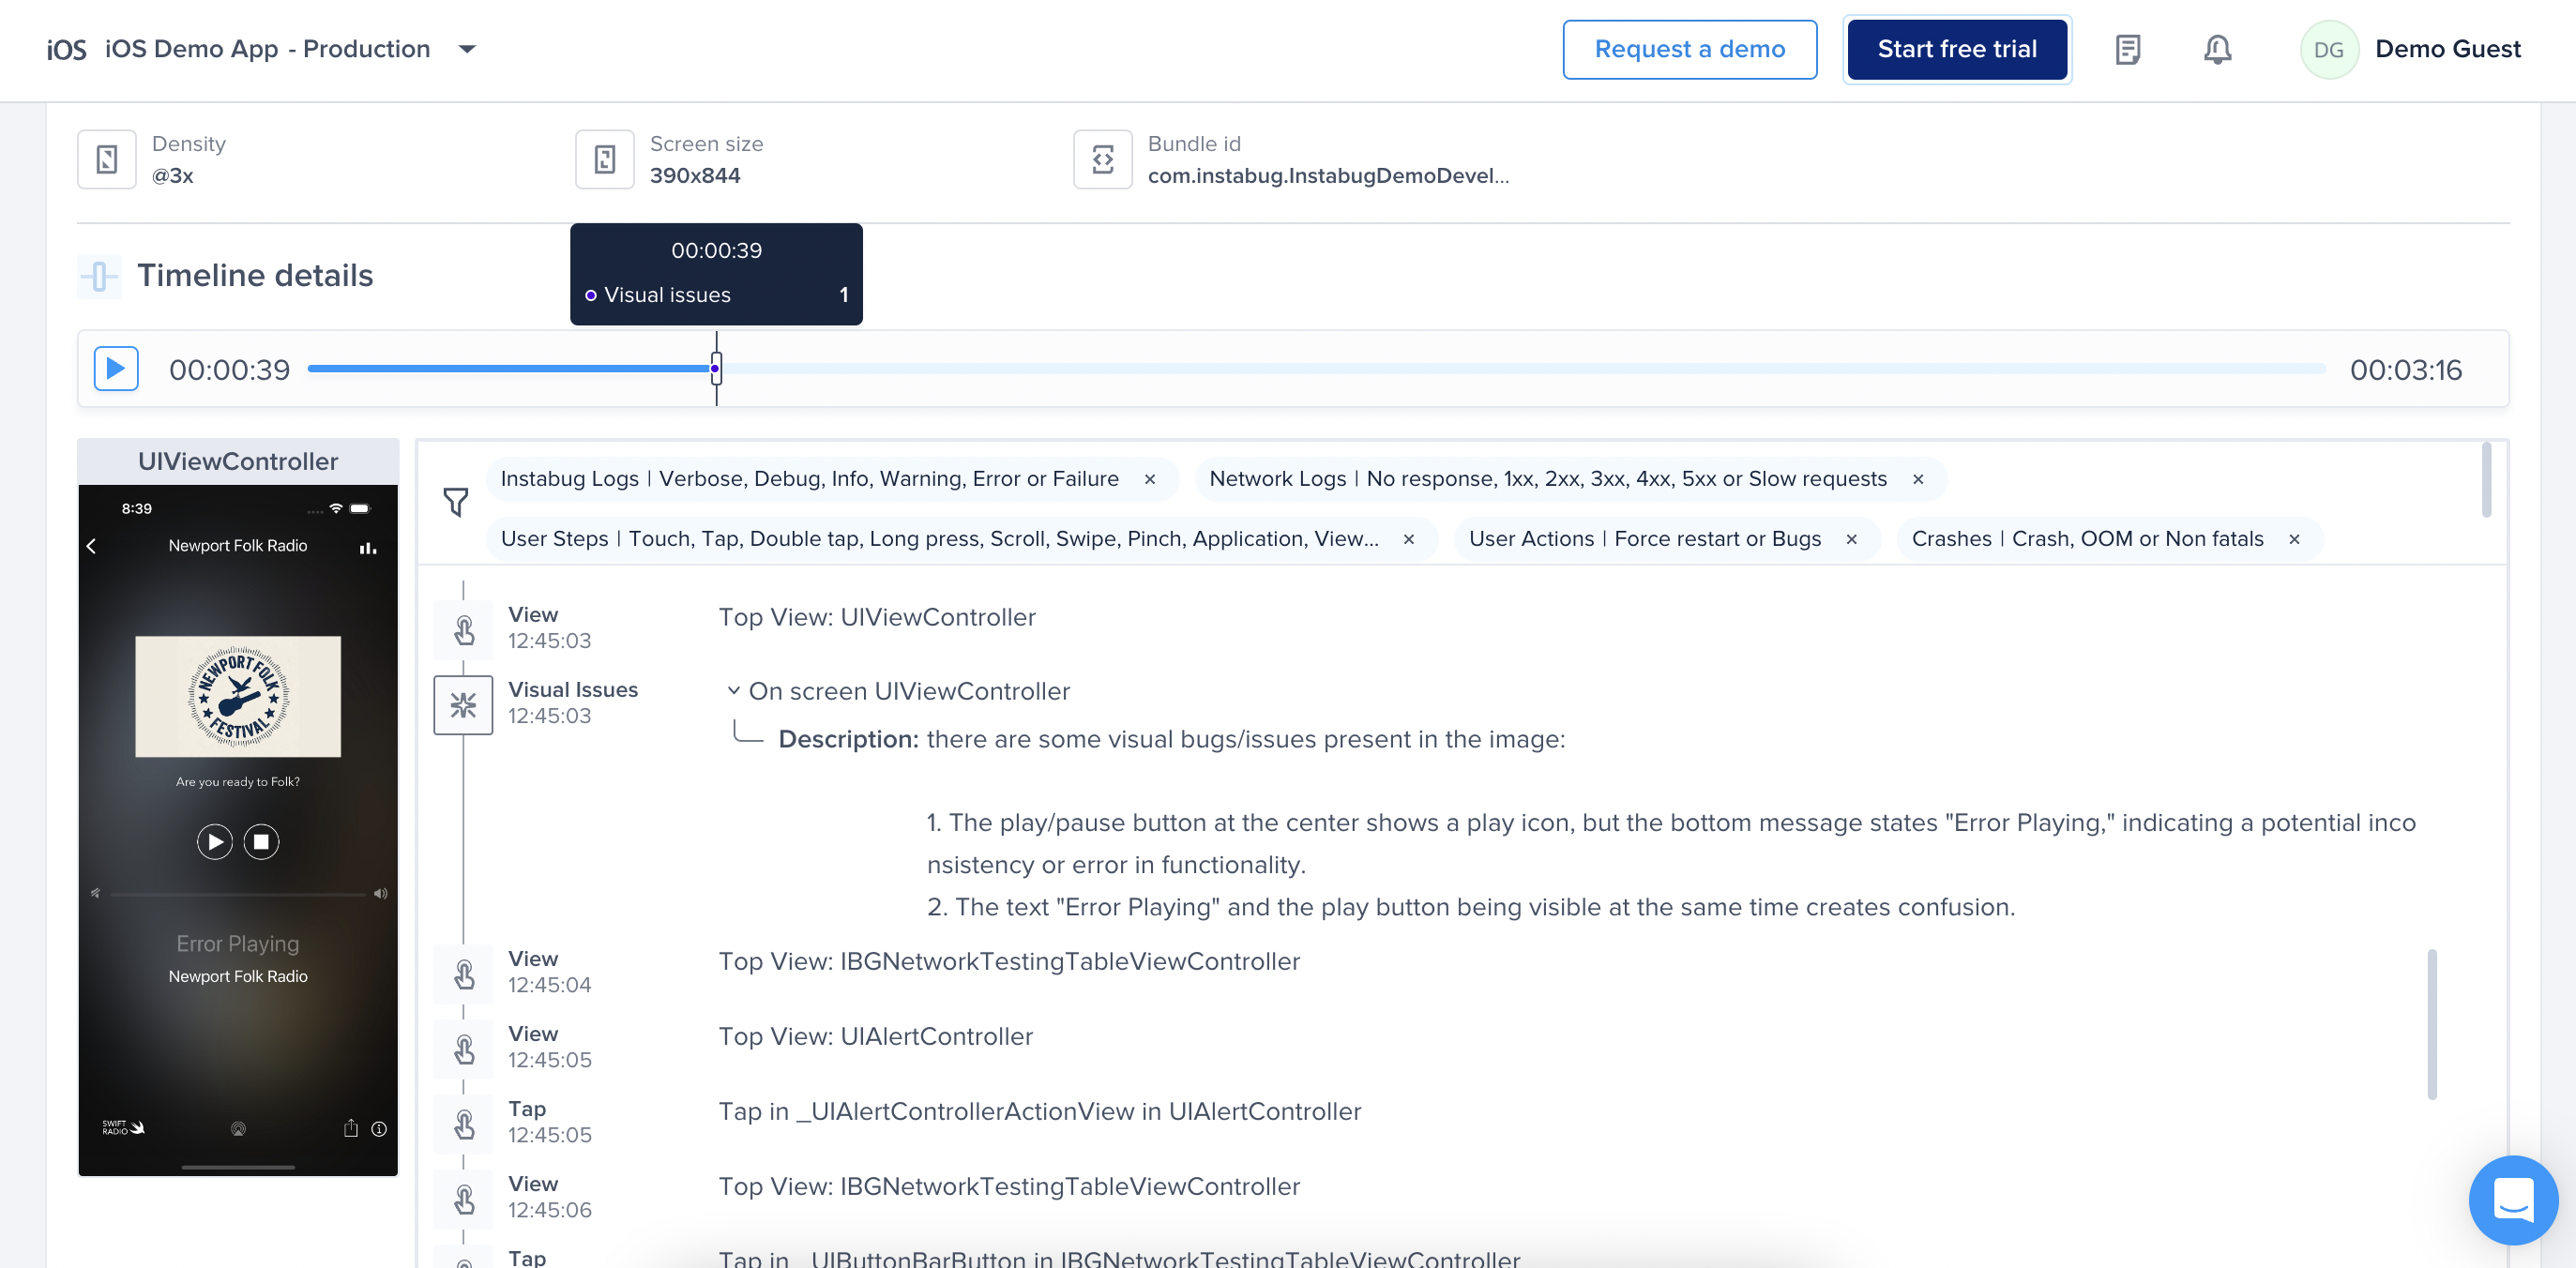This screenshot has height=1268, width=2576.
Task: Click the Instabug Logs filter chip text
Action: pyautogui.click(x=809, y=479)
